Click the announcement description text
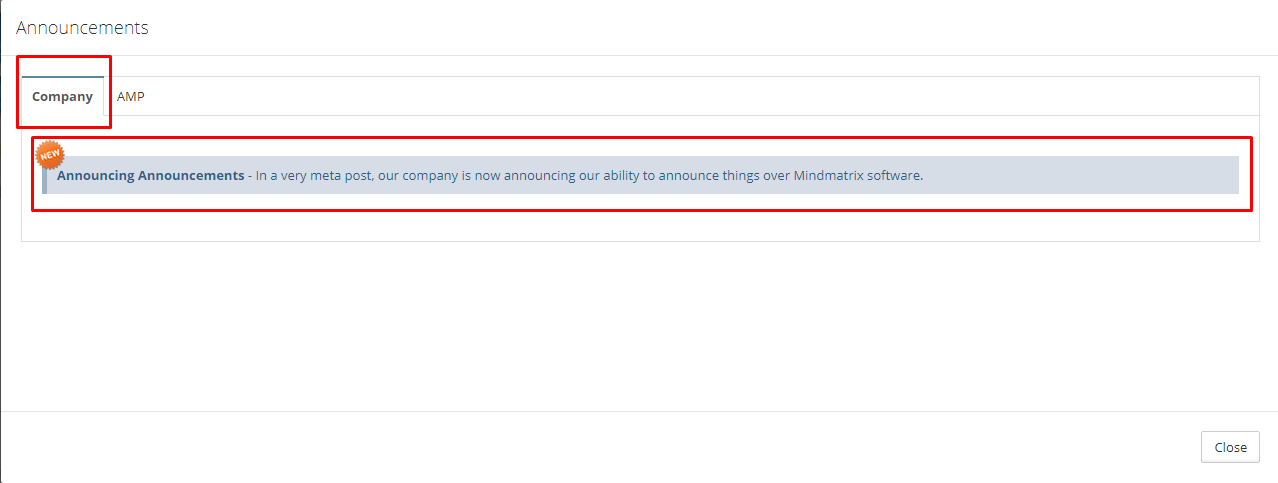Image resolution: width=1278 pixels, height=483 pixels. 589,175
